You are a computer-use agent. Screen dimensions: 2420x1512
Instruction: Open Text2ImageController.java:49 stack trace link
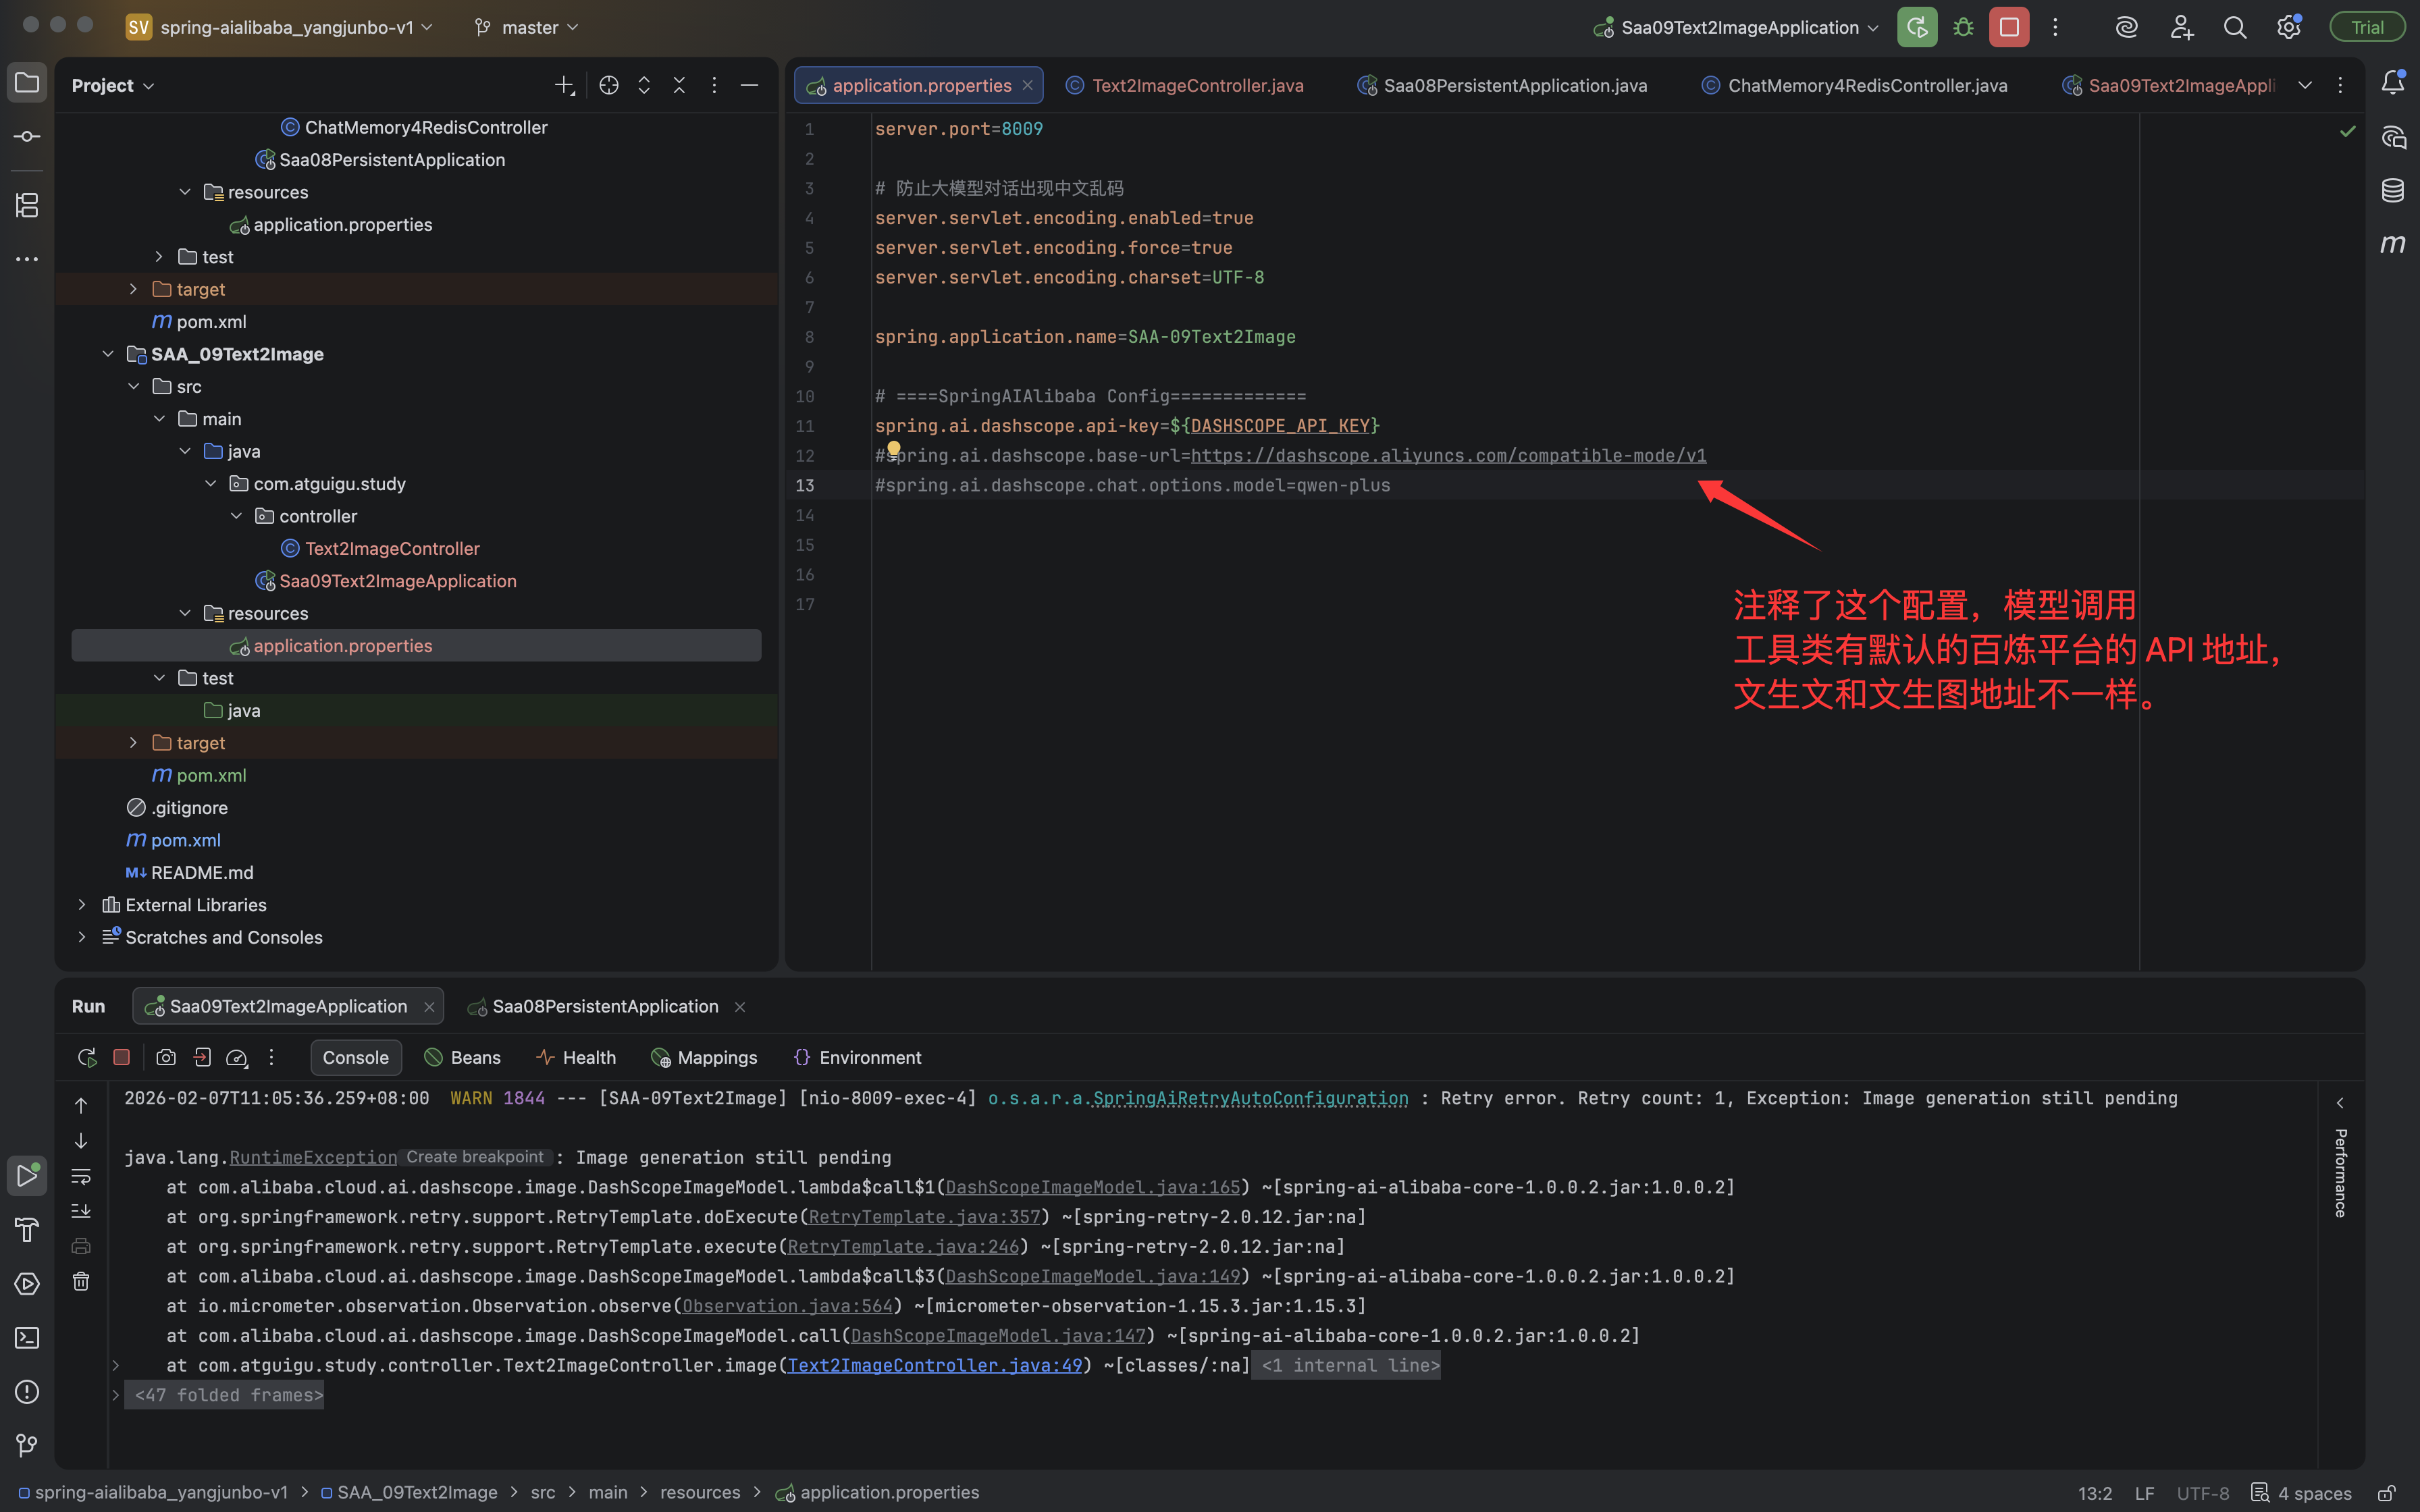pos(934,1365)
